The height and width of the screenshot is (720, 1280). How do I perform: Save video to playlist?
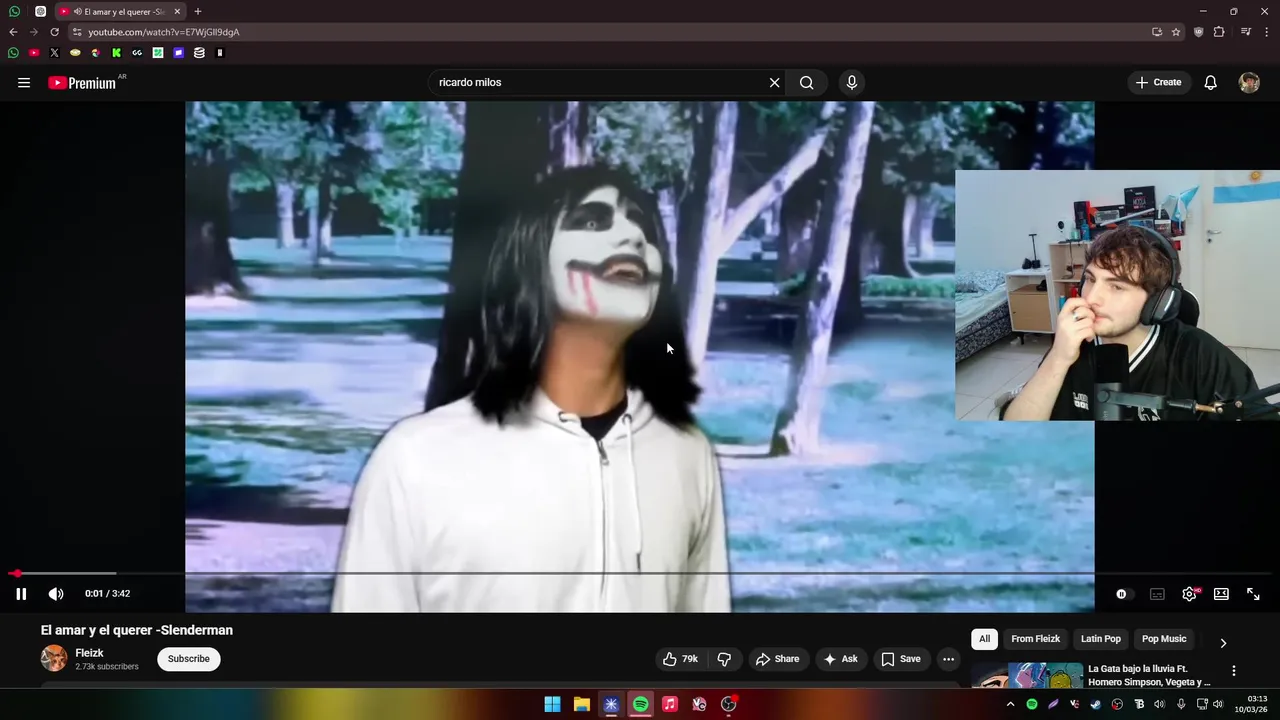(901, 659)
